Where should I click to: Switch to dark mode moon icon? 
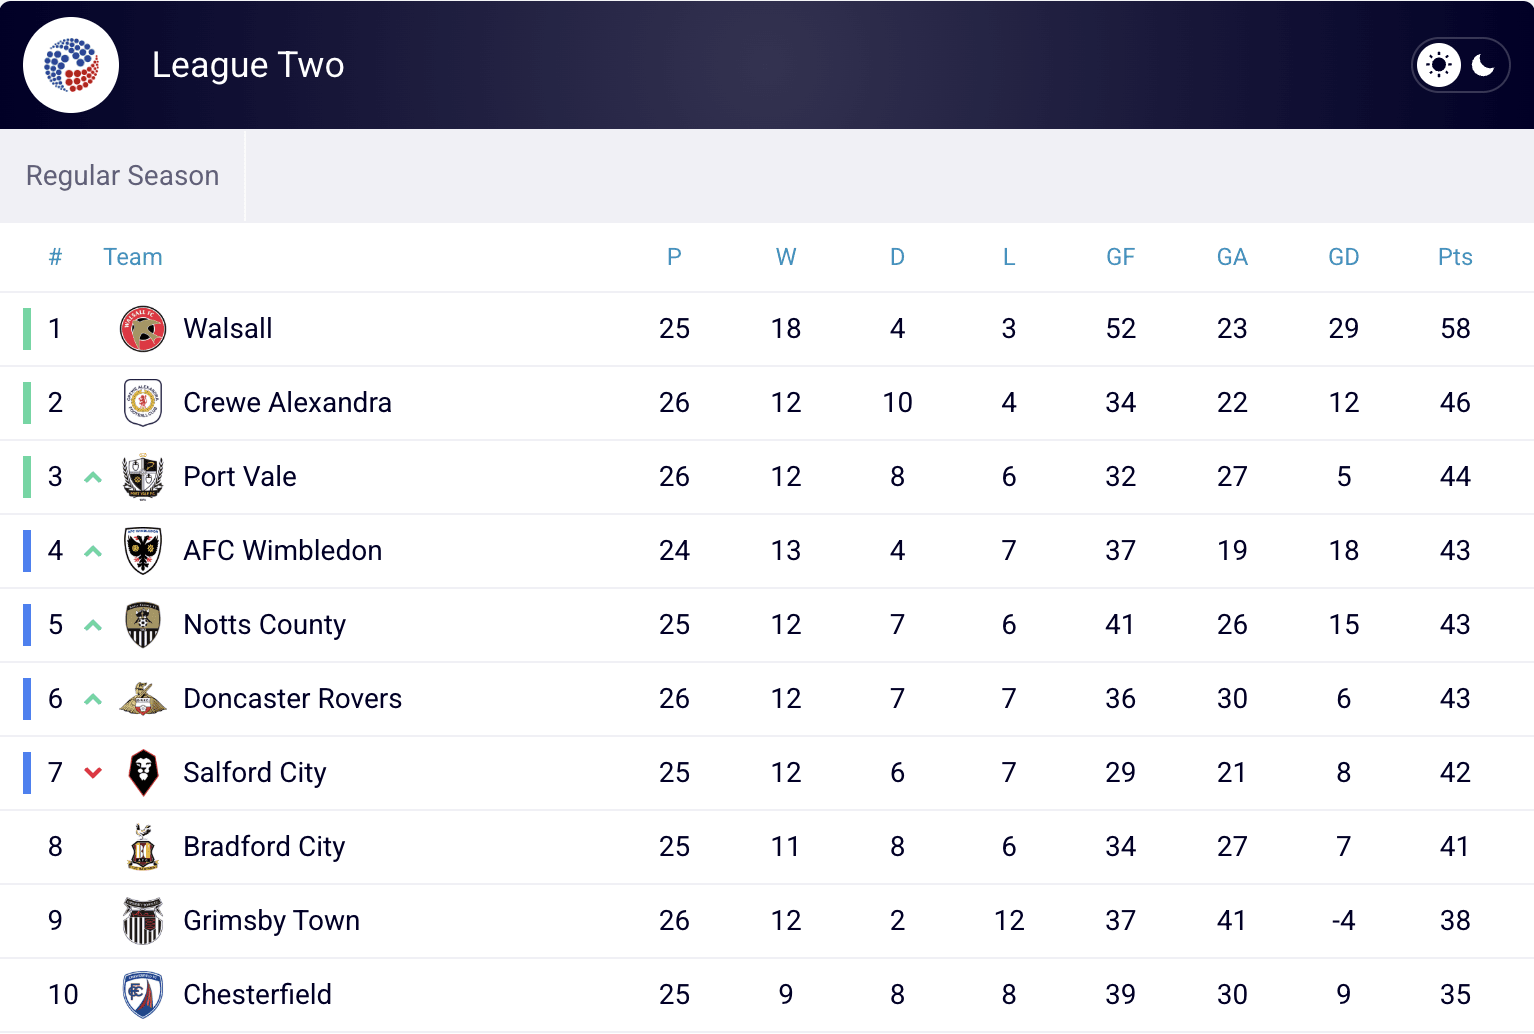1484,65
